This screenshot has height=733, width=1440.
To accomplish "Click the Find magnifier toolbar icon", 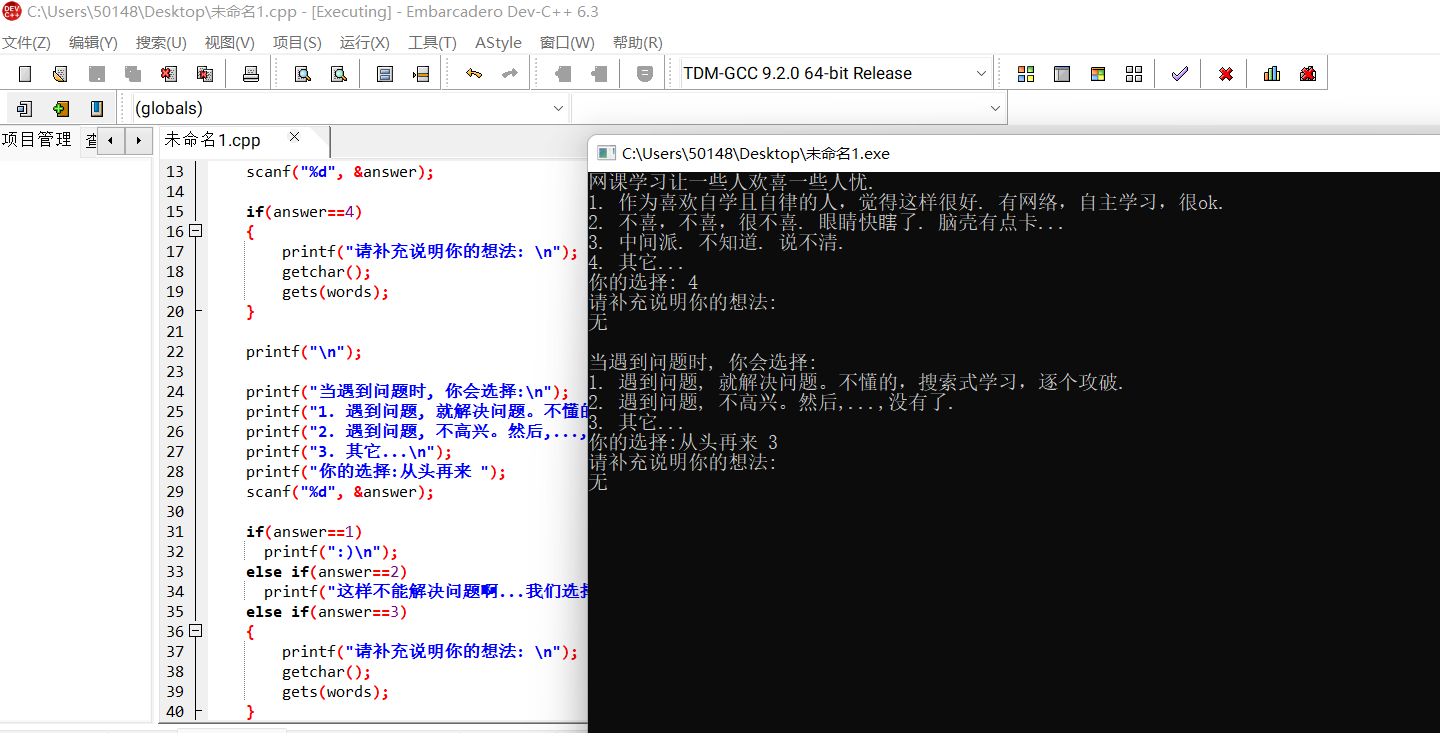I will click(x=302, y=74).
